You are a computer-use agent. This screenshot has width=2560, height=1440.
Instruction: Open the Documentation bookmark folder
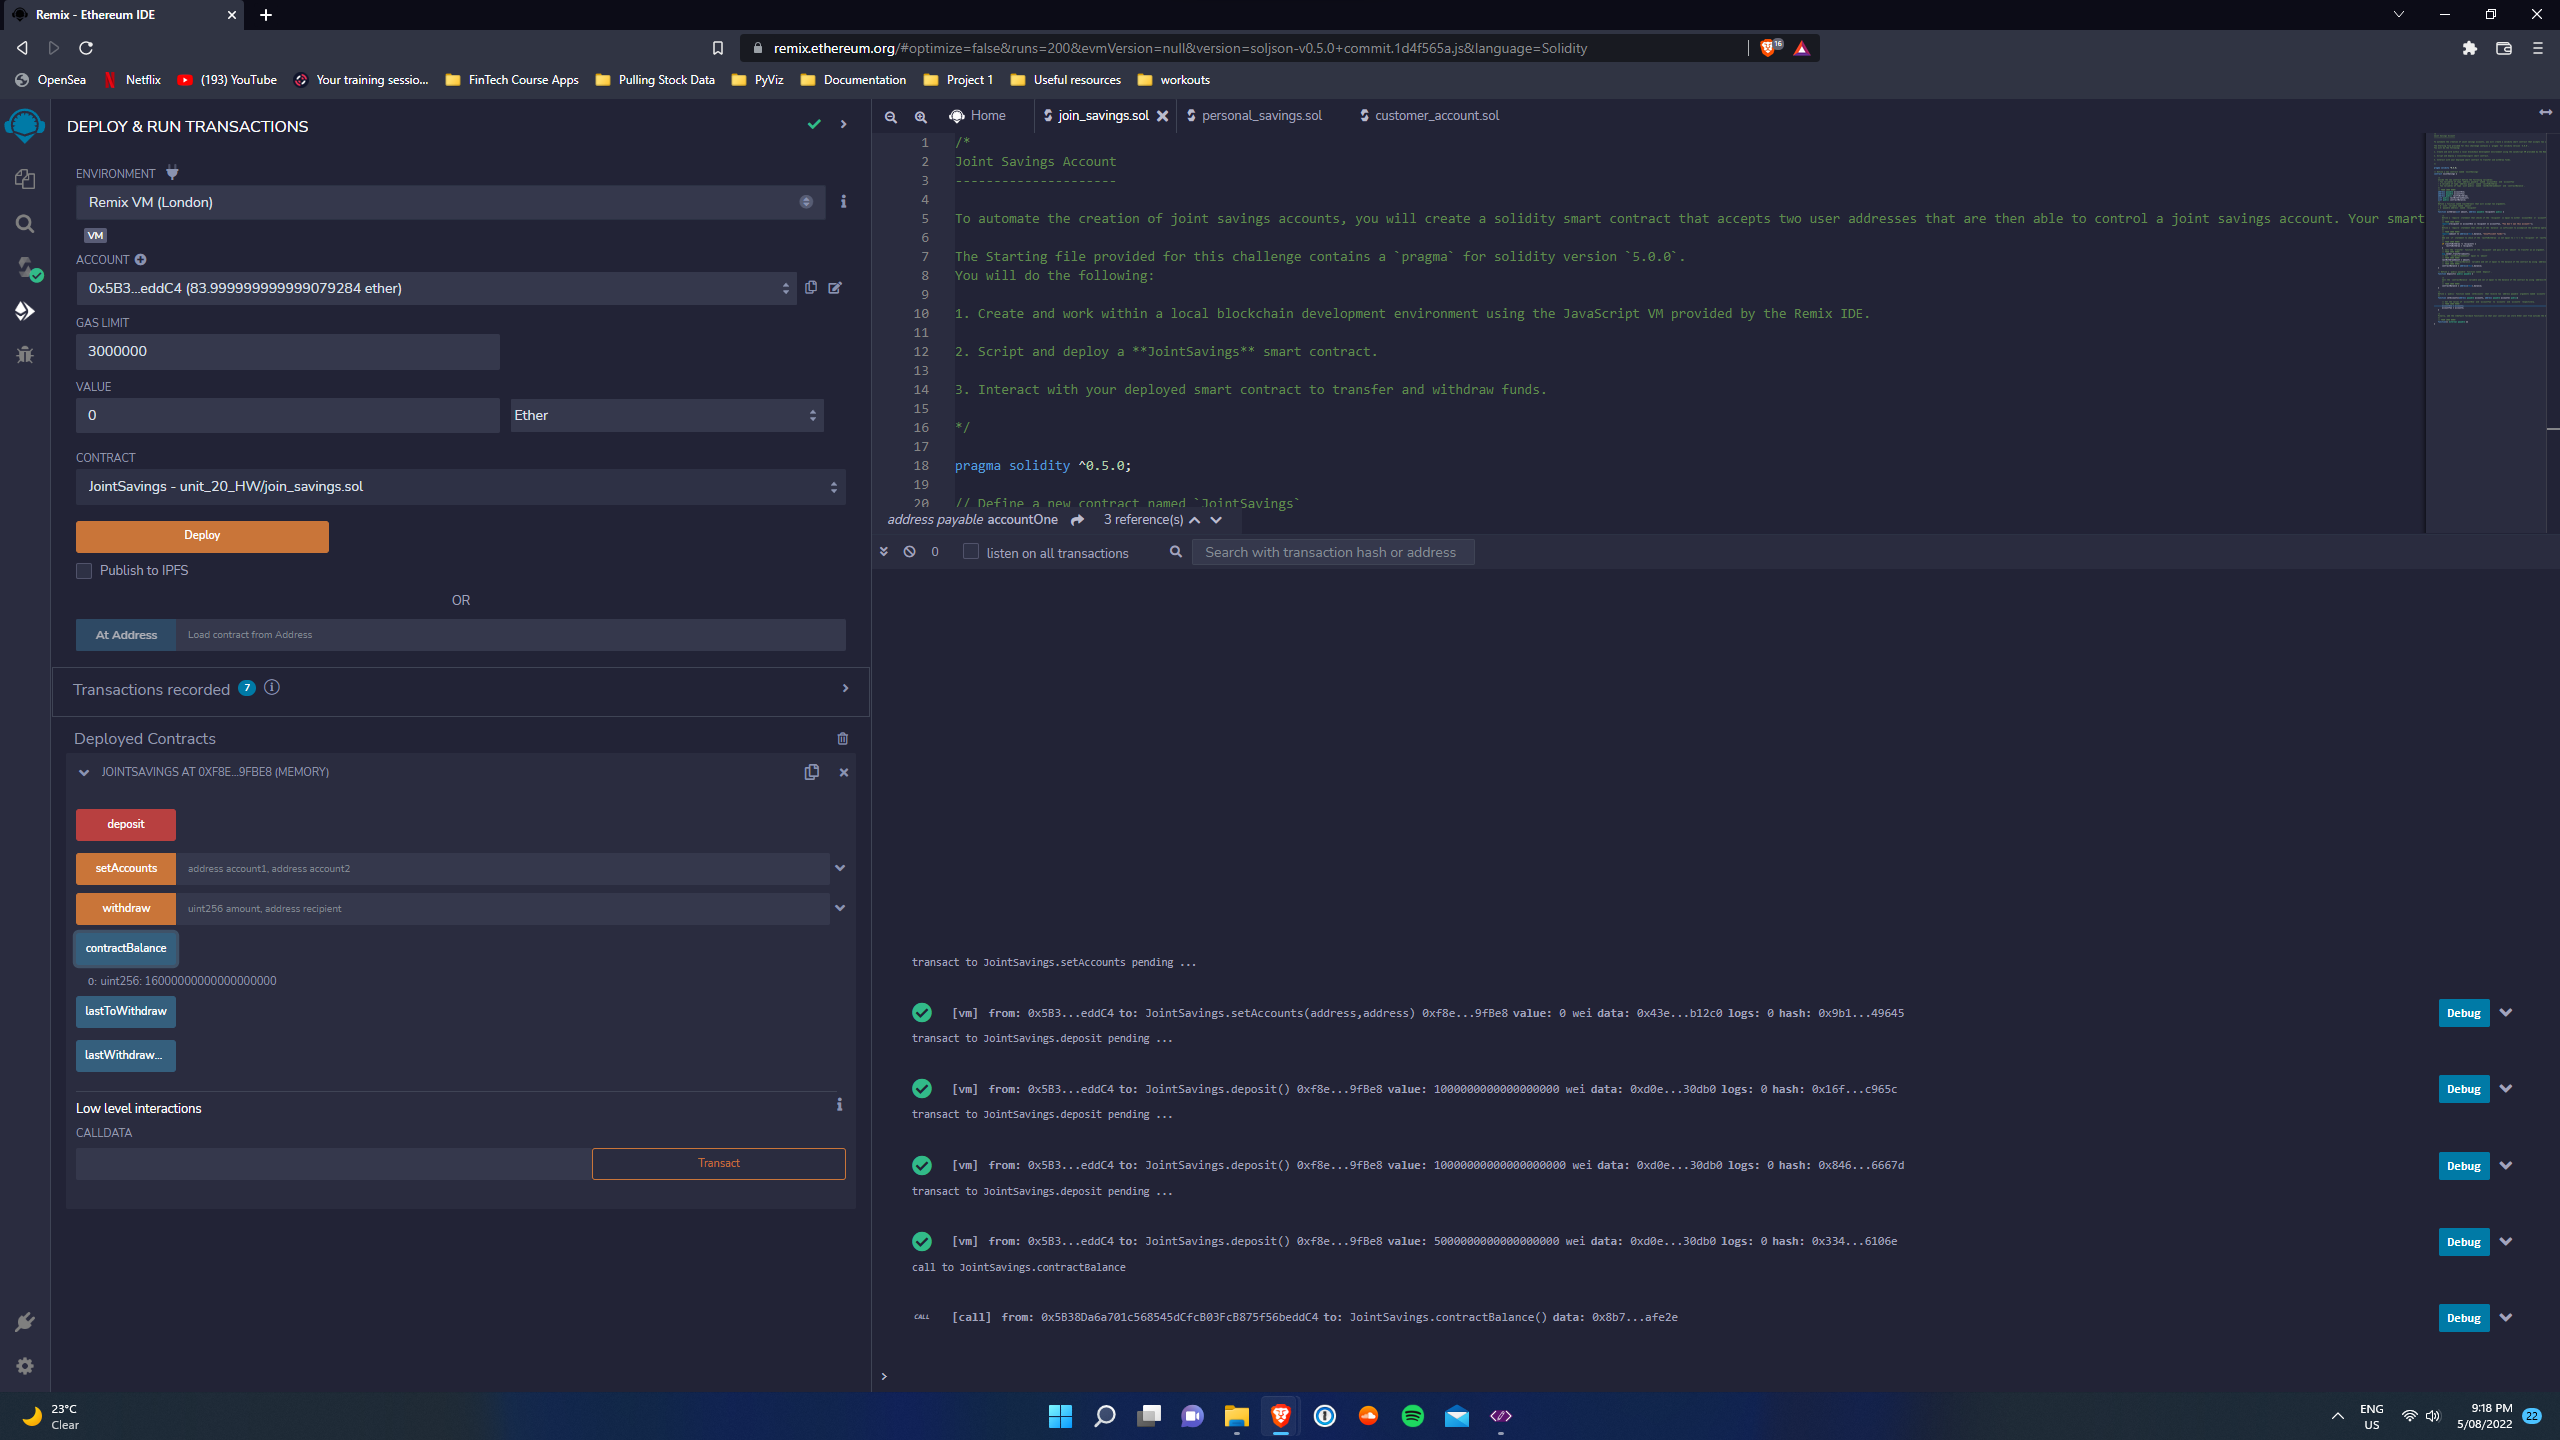(853, 80)
